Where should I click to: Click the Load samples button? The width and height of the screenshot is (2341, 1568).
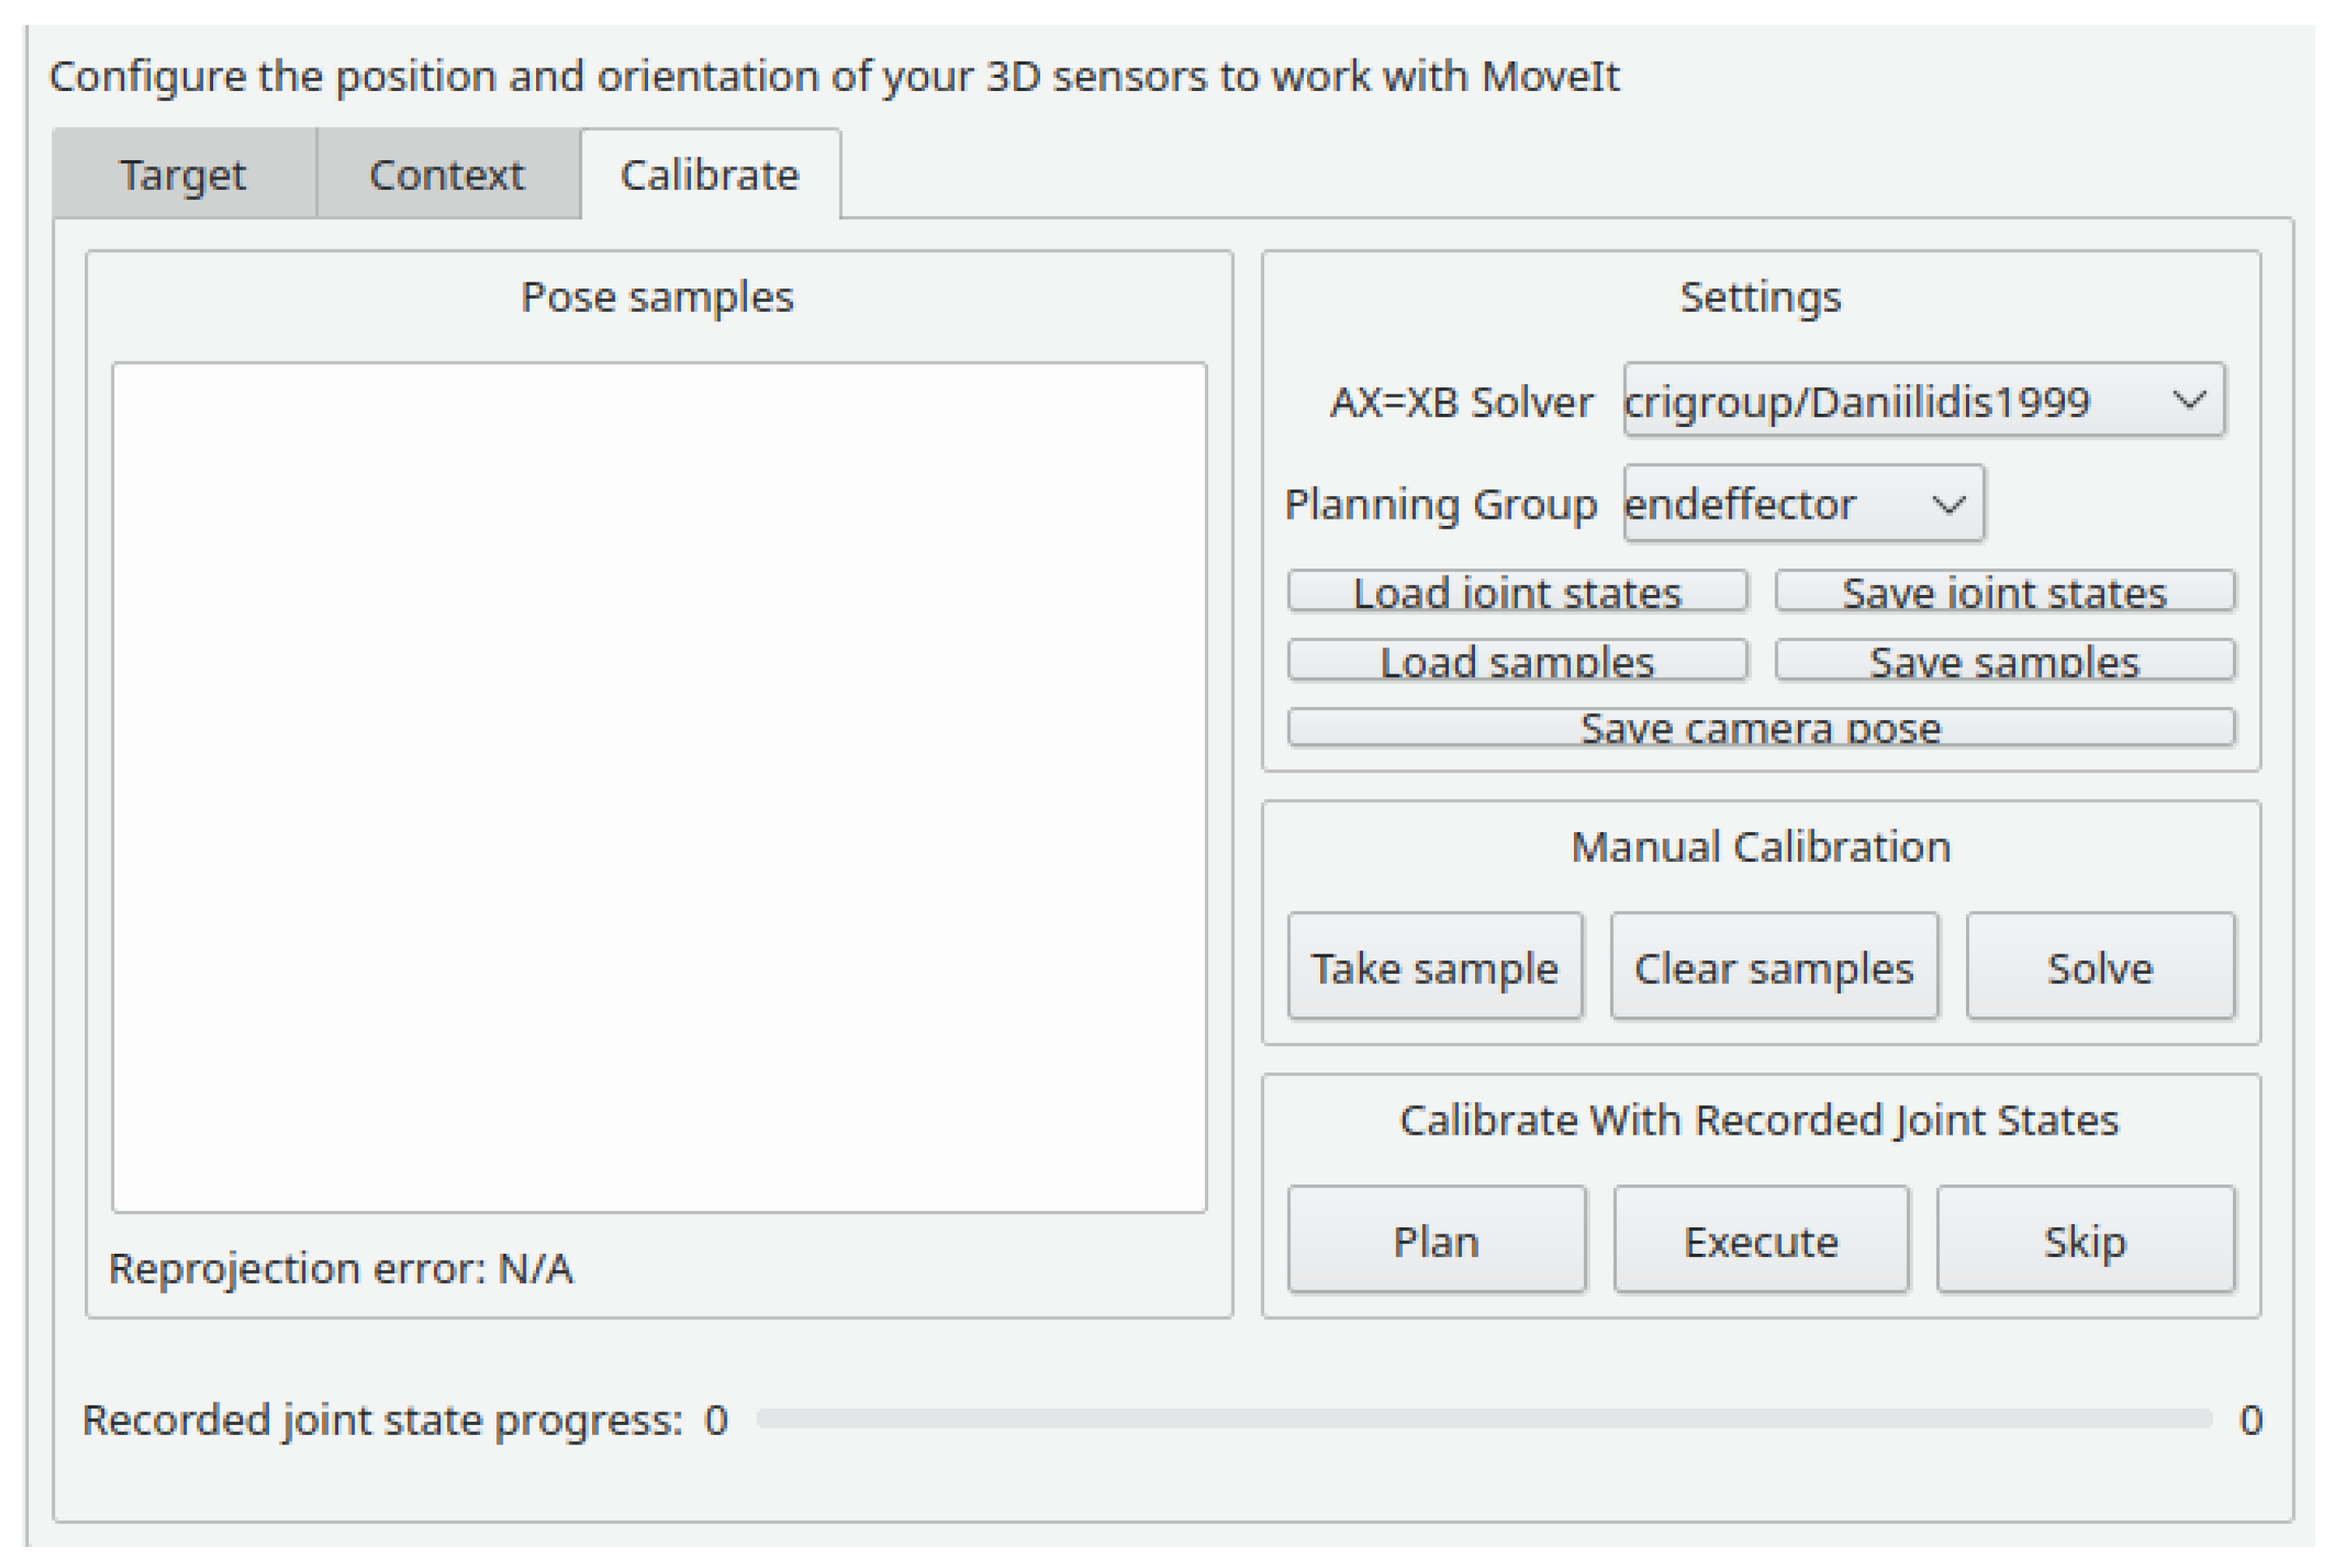1516,660
